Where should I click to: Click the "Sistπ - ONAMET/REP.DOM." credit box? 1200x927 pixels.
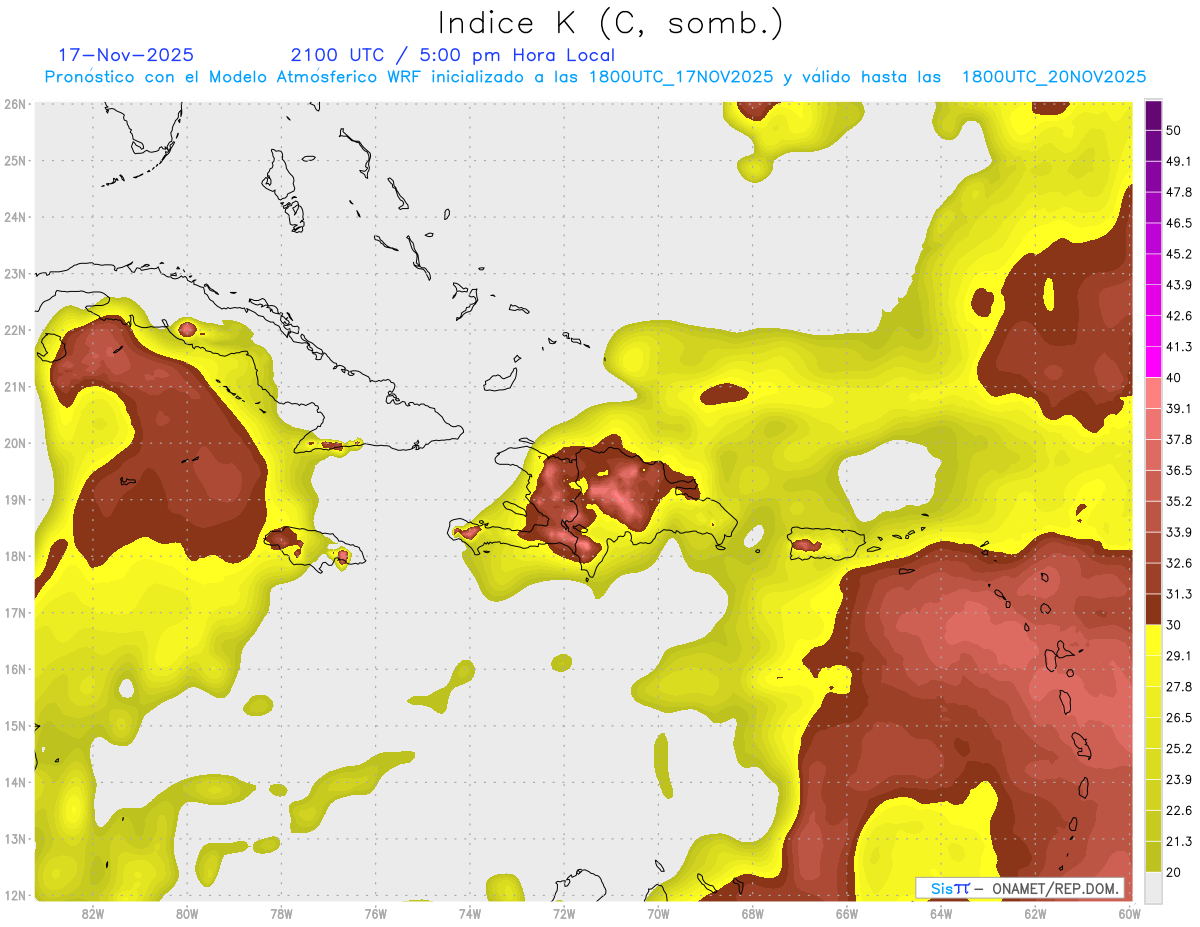[1020, 888]
